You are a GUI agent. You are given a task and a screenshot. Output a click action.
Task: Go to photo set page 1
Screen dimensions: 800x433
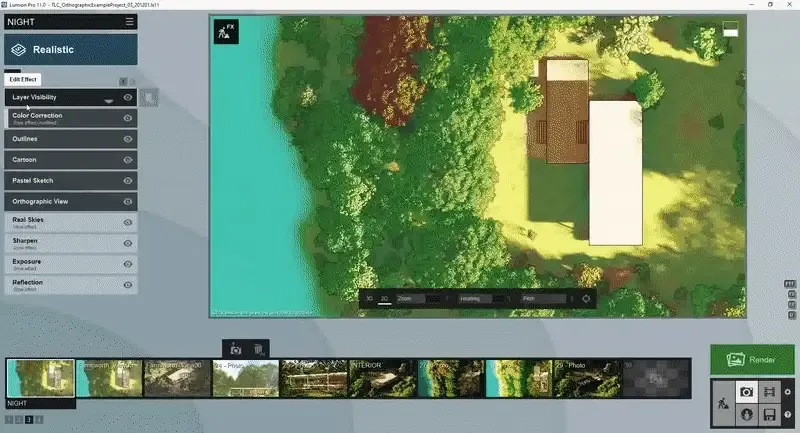click(x=9, y=420)
